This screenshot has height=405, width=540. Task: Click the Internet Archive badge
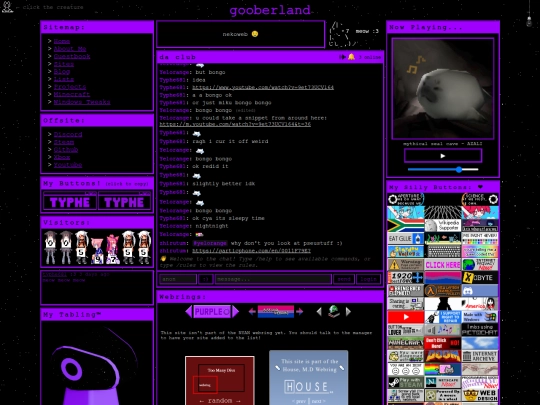click(x=480, y=356)
